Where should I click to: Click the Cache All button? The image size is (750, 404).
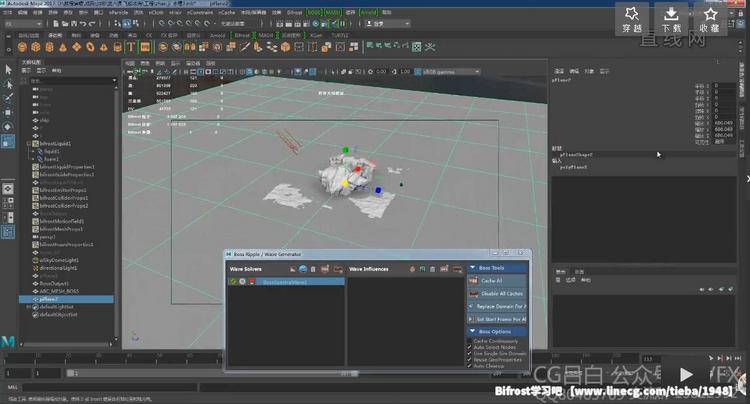[x=496, y=281]
